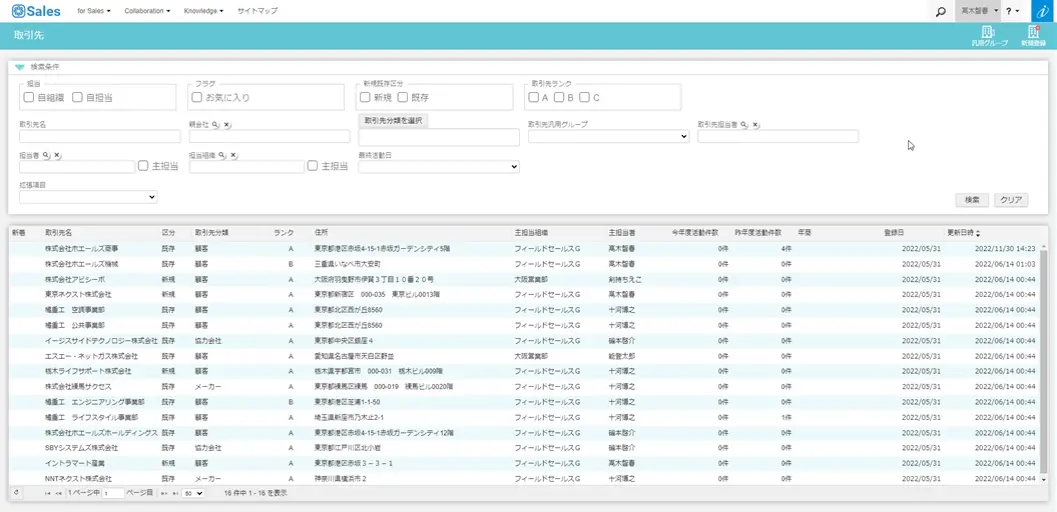
Task: Clear 担当者 with its x icon
Action: coord(58,155)
